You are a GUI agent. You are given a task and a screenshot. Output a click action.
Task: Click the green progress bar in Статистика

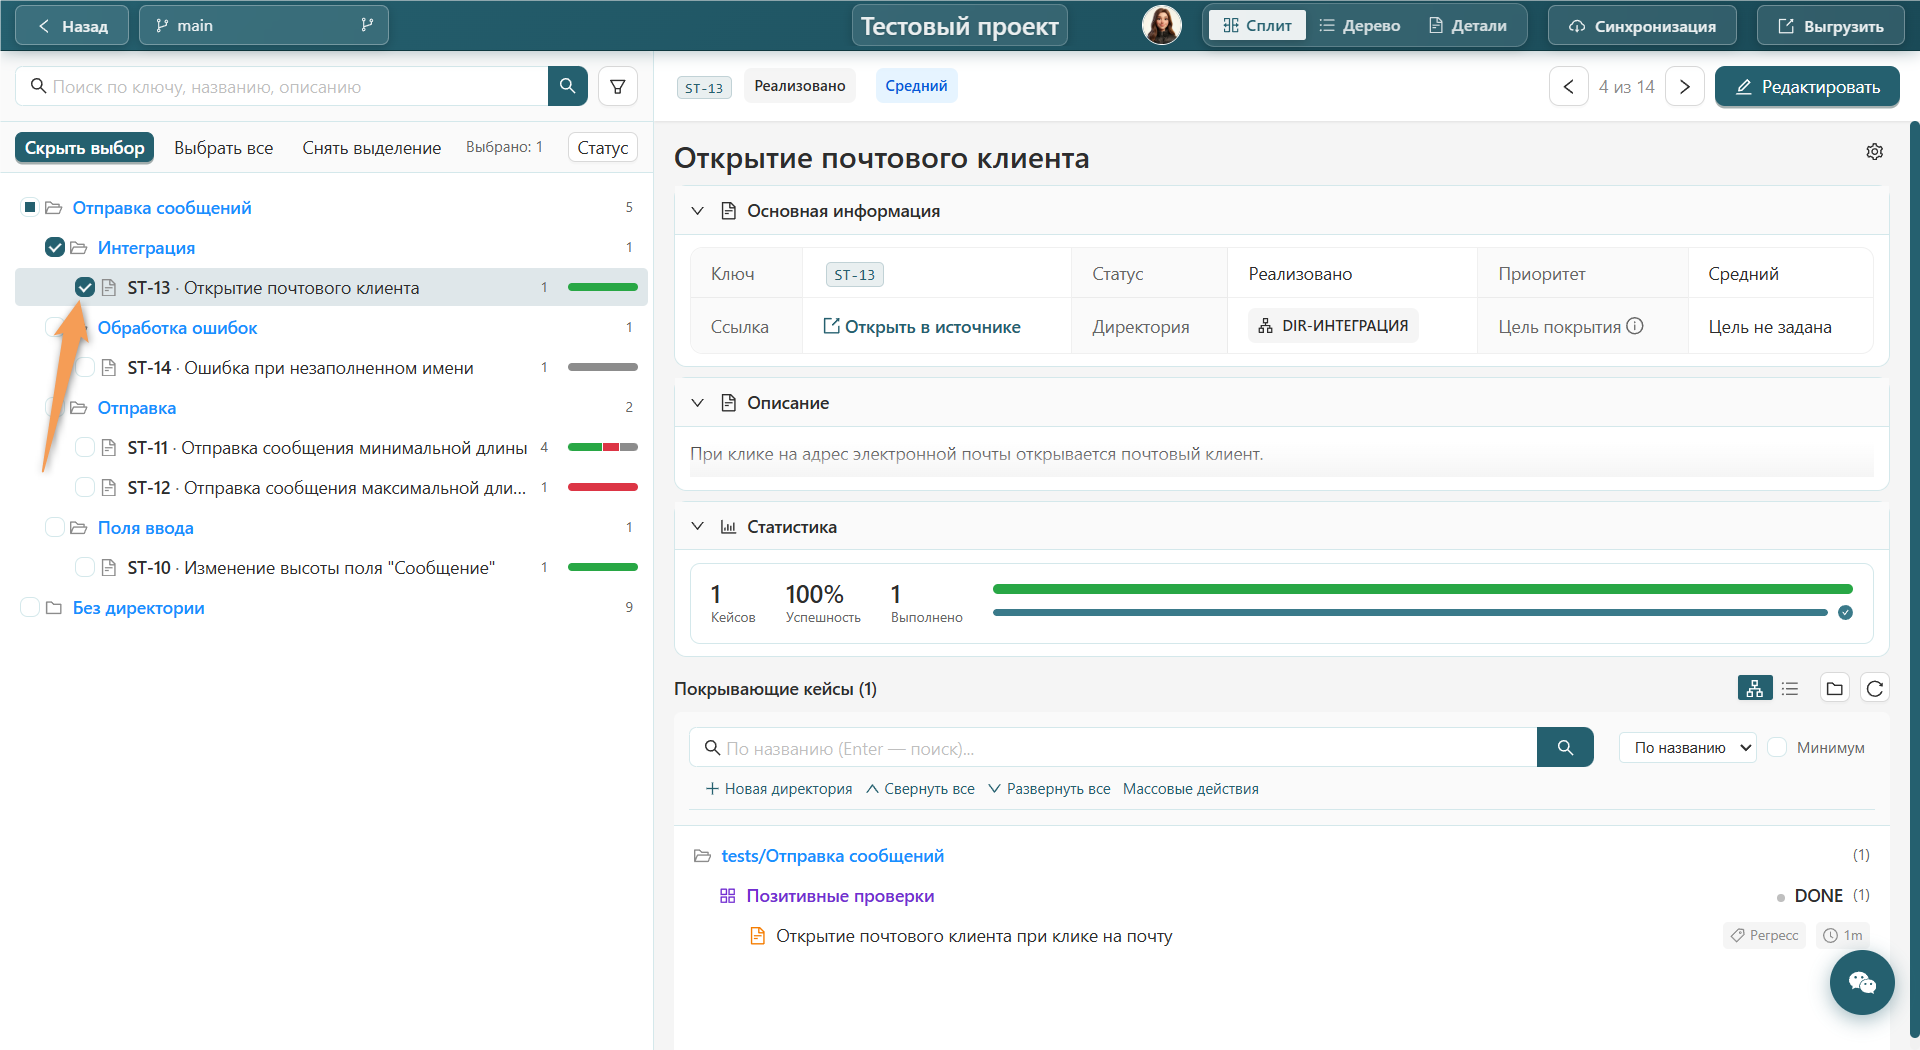1422,589
